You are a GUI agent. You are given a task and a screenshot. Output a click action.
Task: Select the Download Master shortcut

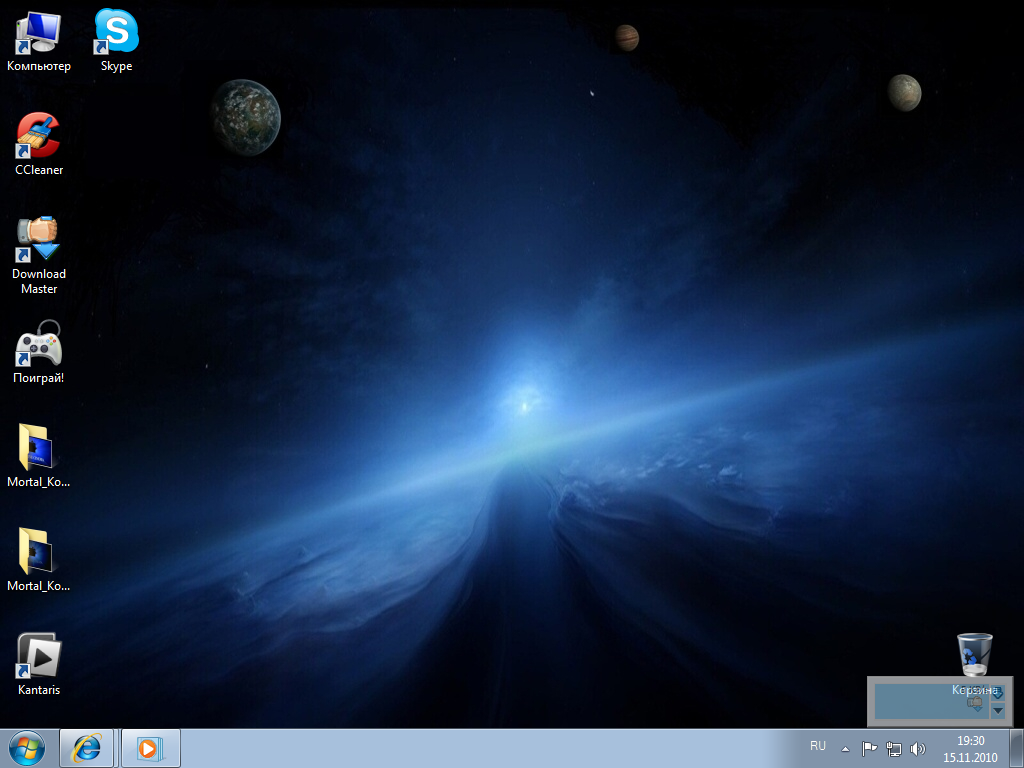39,241
